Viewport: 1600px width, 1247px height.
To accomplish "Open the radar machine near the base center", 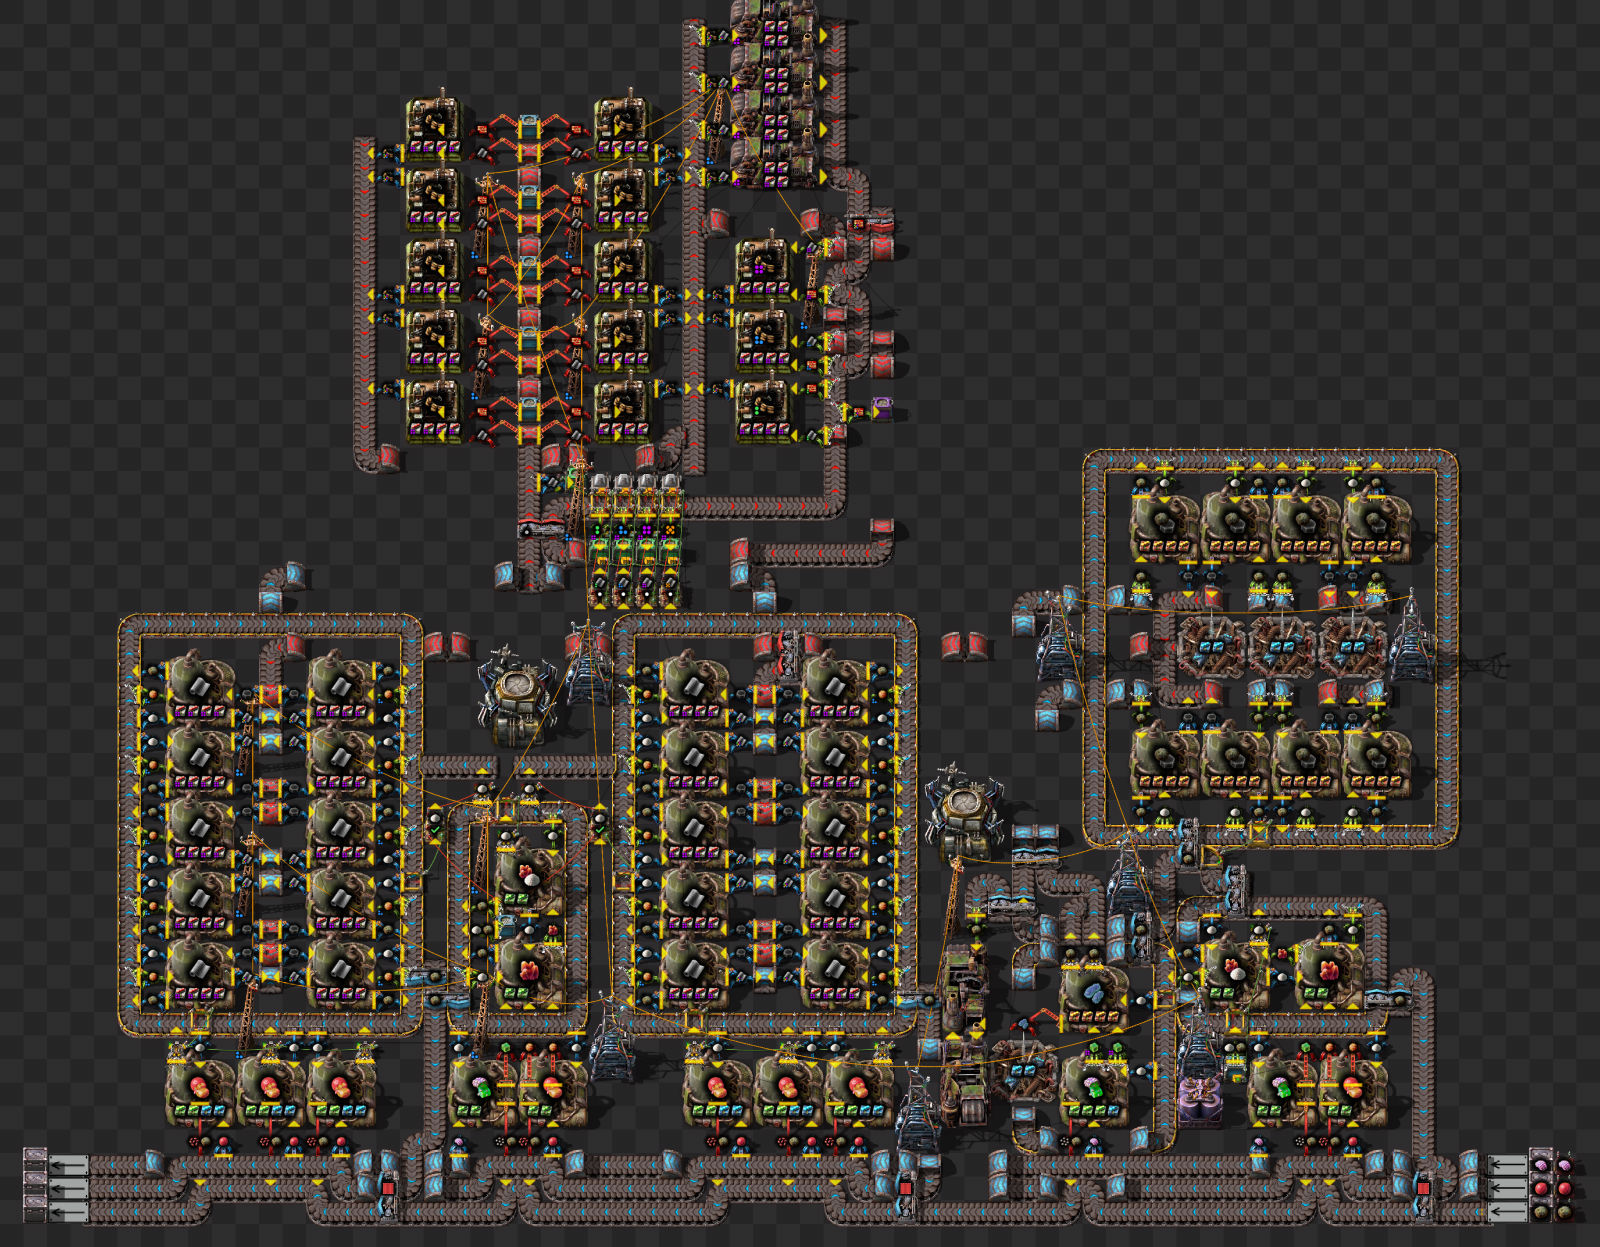I will coord(515,690).
